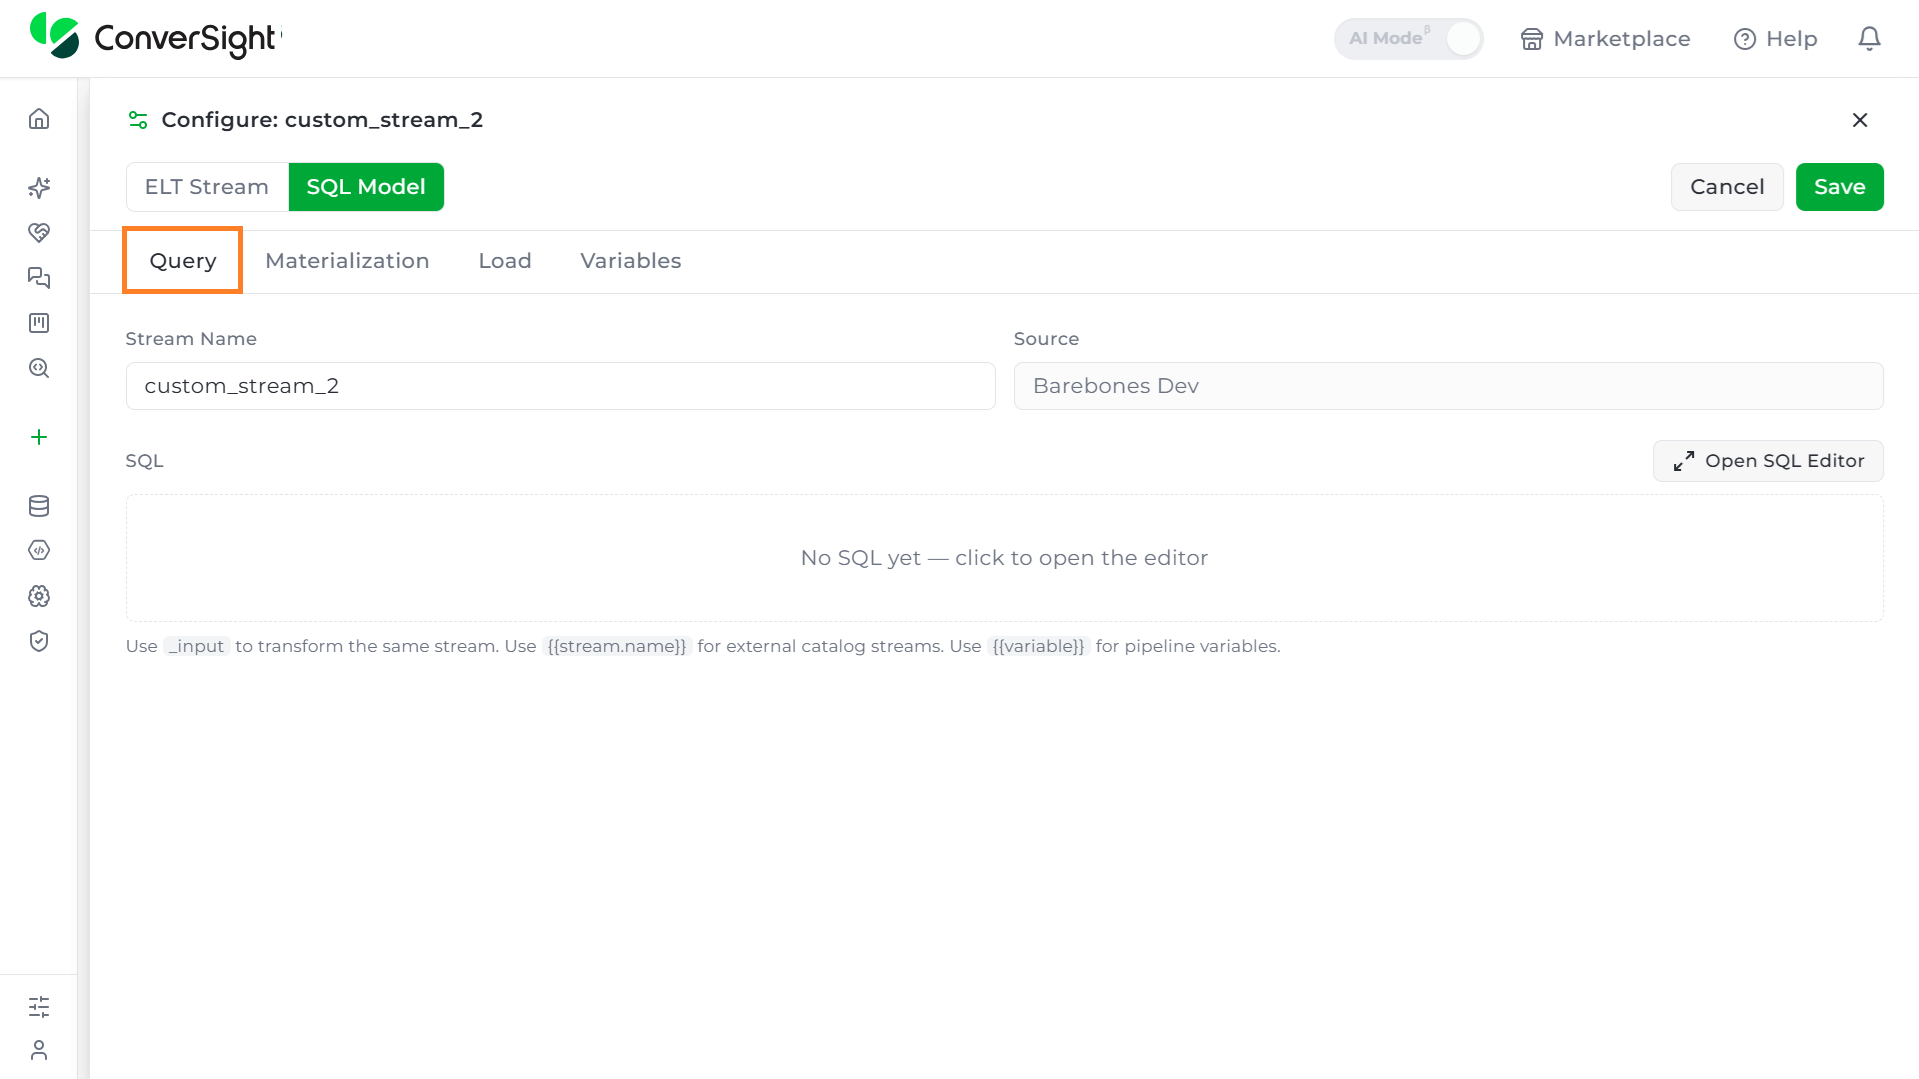Open the Home icon in sidebar
Viewport: 1919px width, 1079px height.
click(x=39, y=119)
